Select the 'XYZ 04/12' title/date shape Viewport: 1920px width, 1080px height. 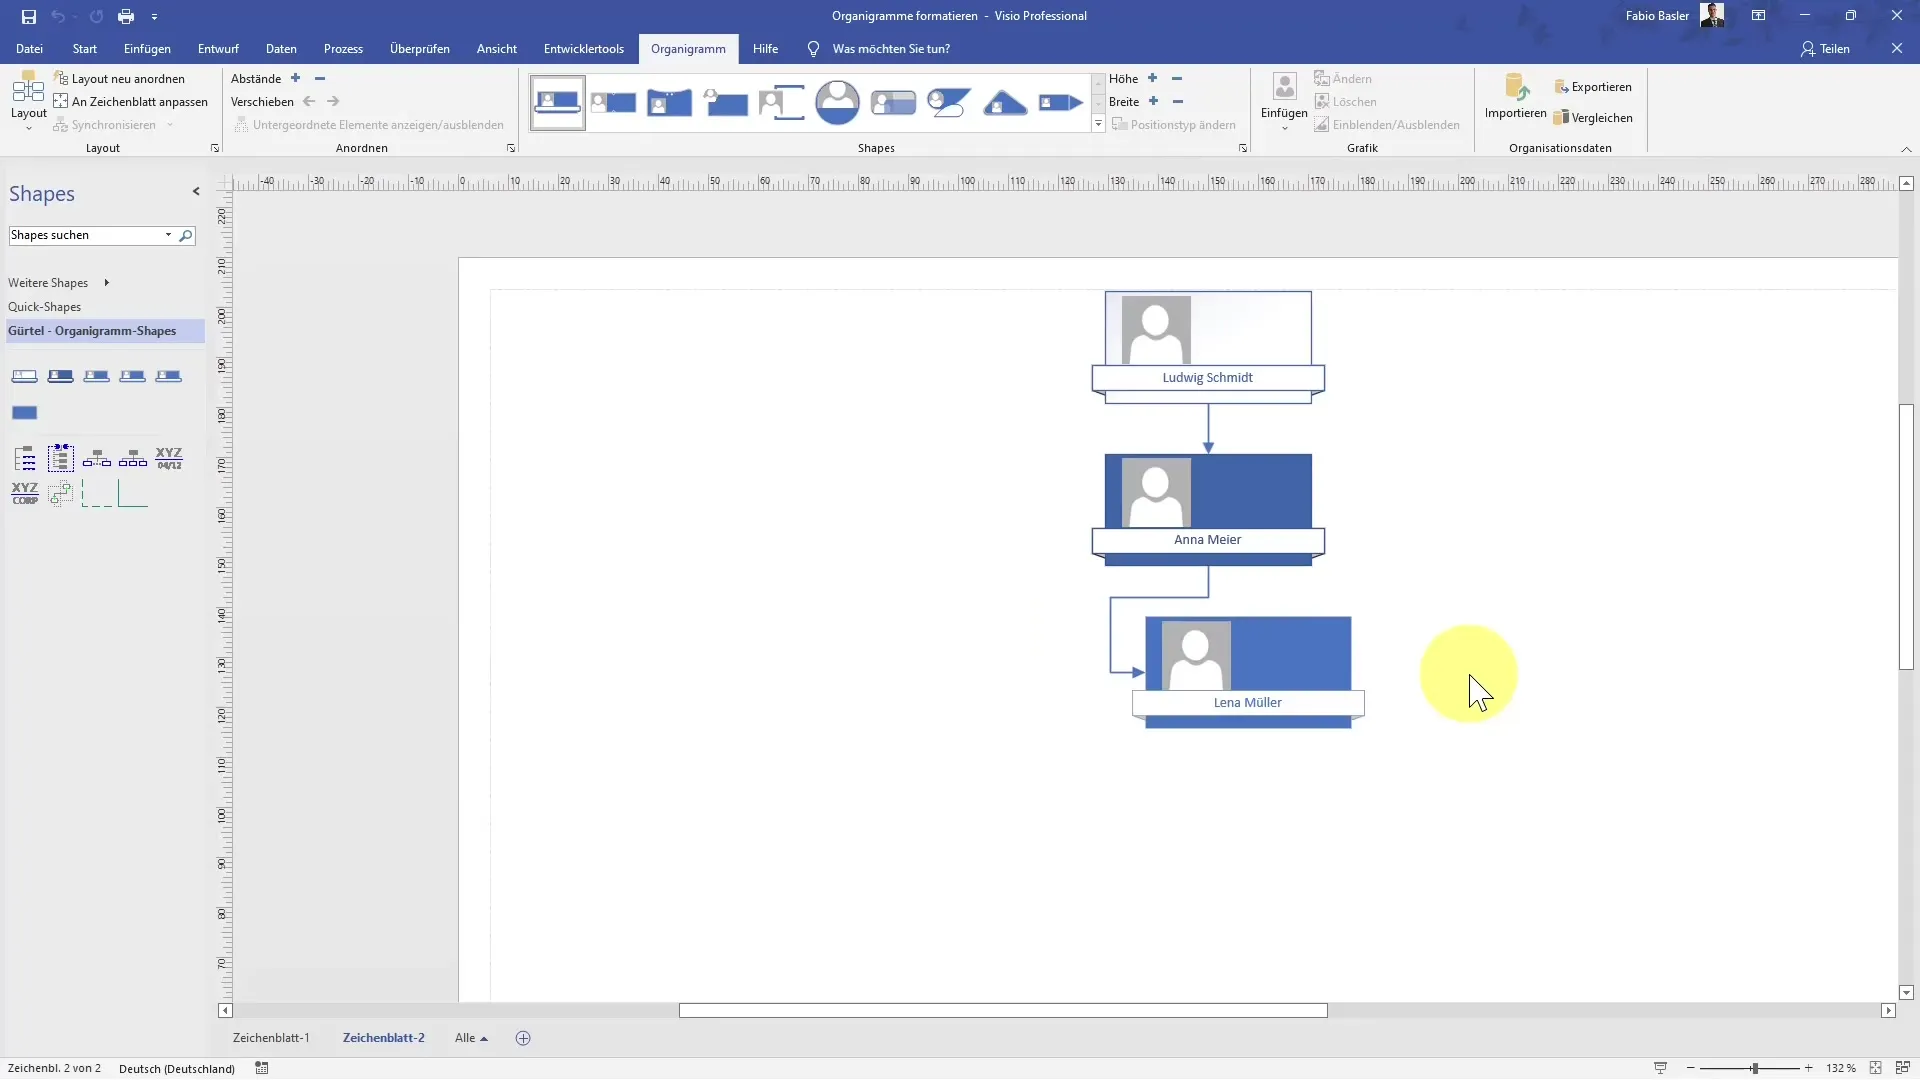point(169,458)
